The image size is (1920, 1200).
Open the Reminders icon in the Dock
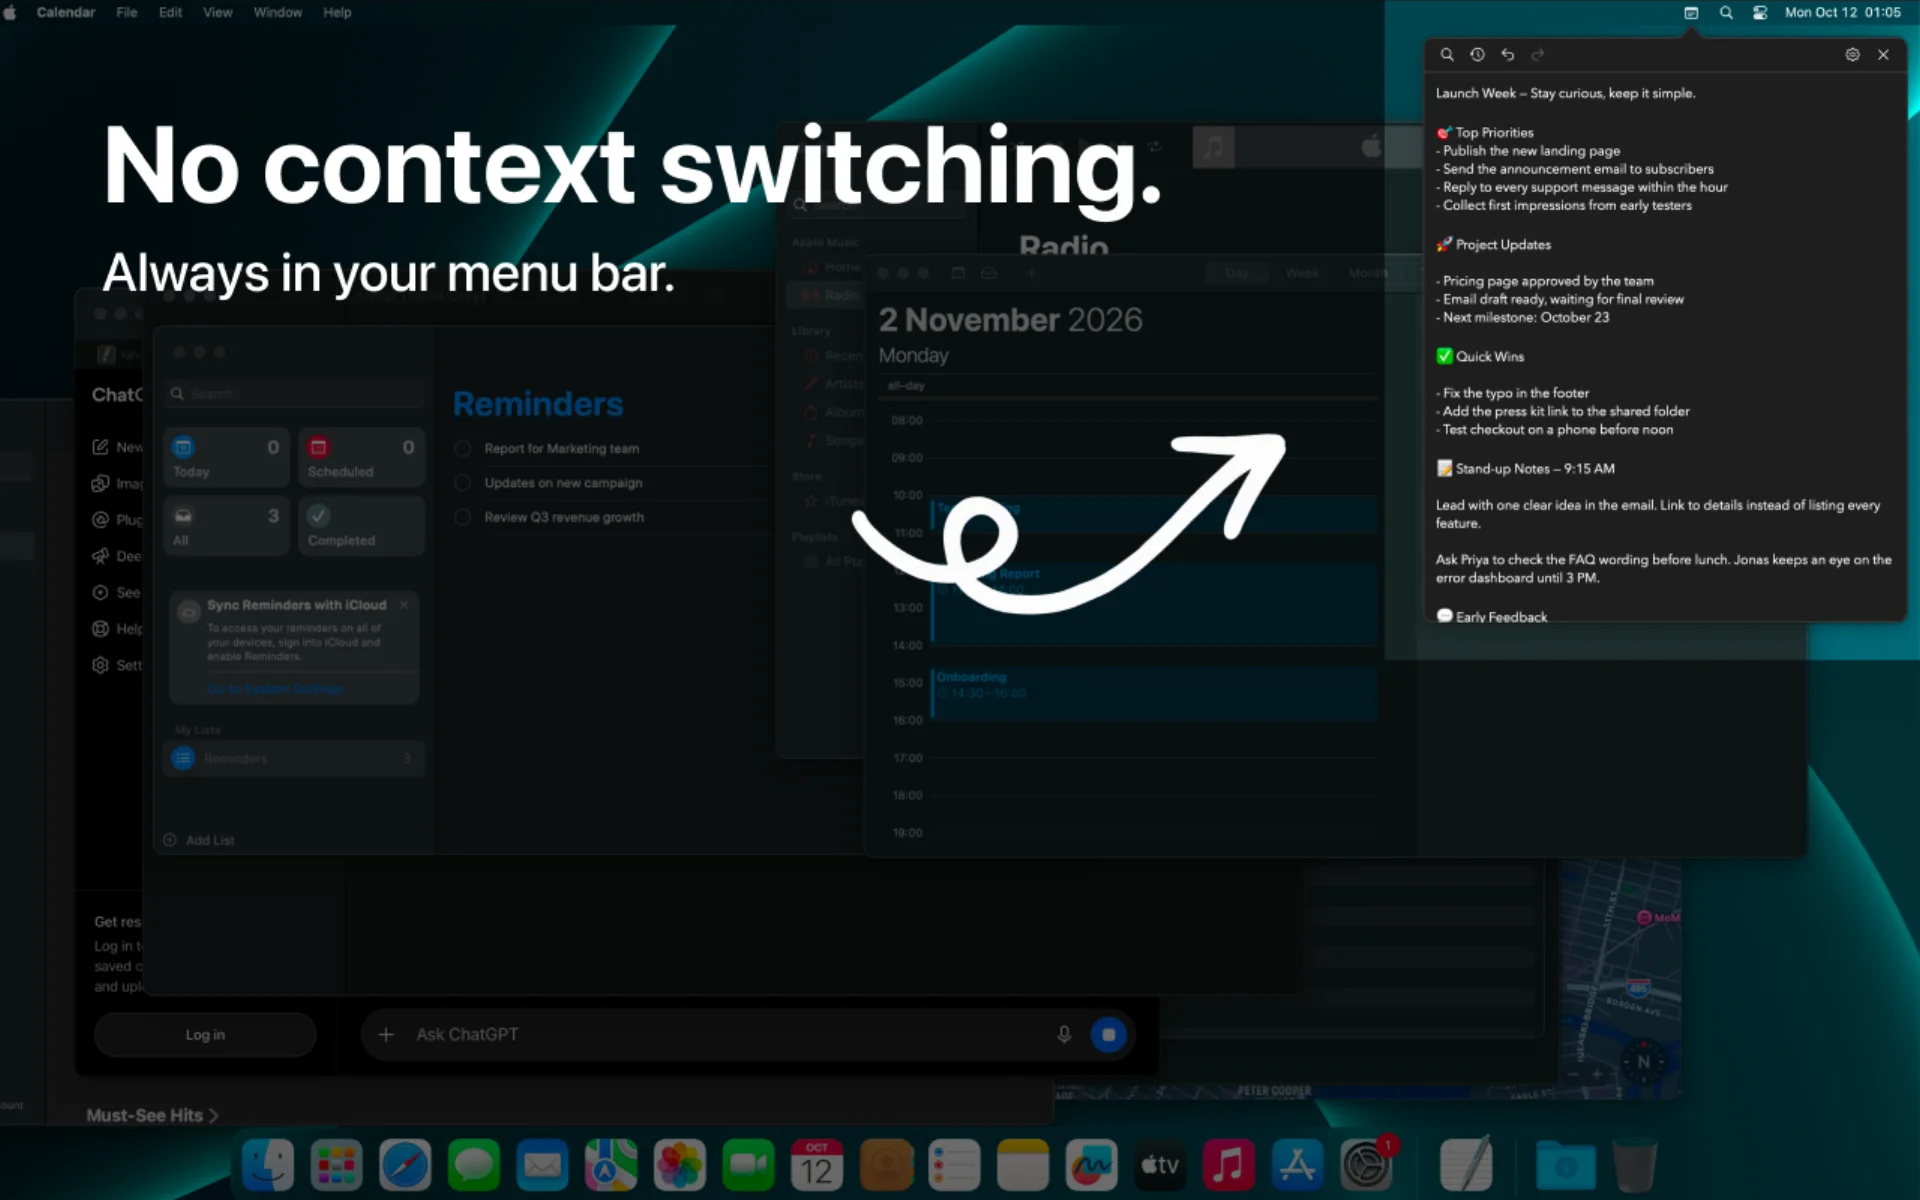954,1165
